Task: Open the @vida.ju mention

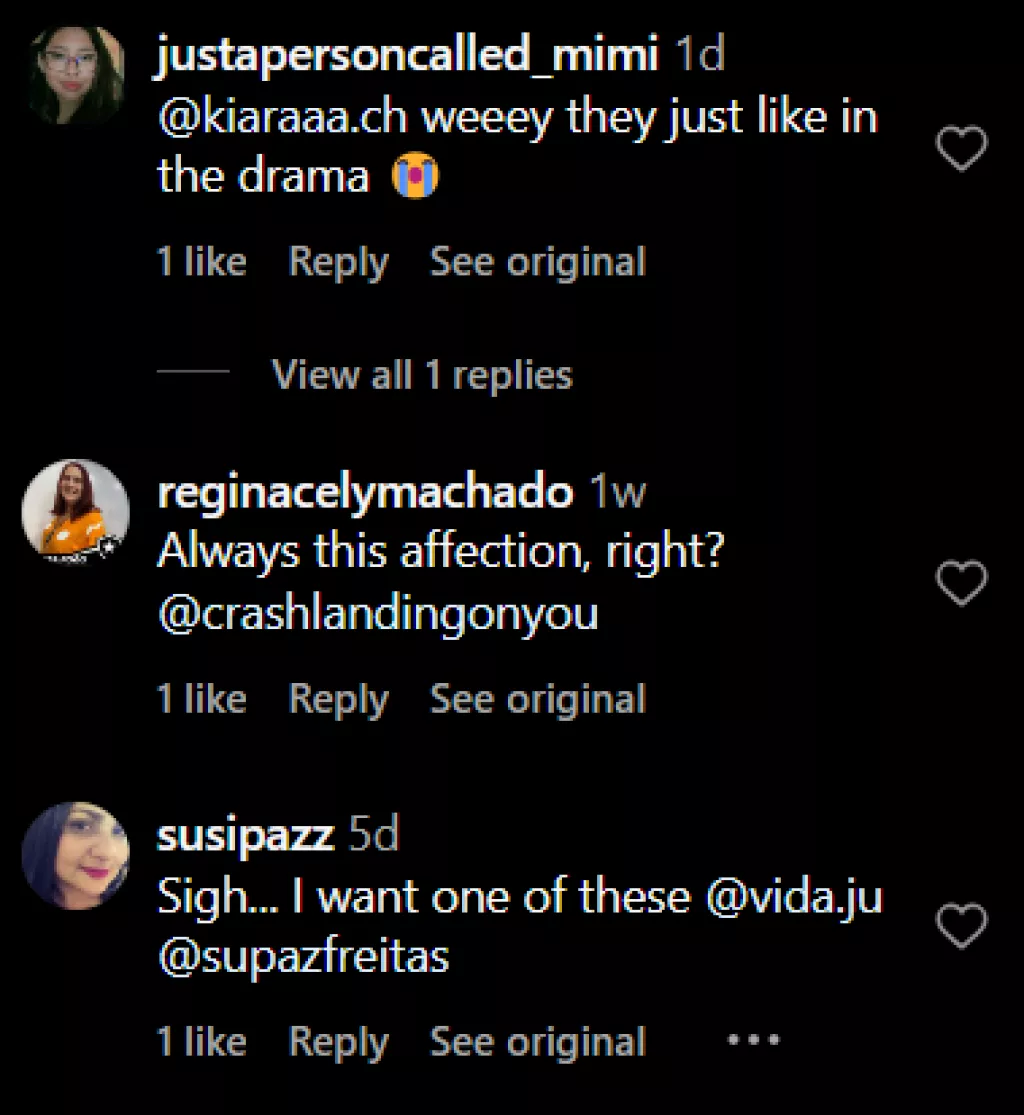Action: pos(795,898)
